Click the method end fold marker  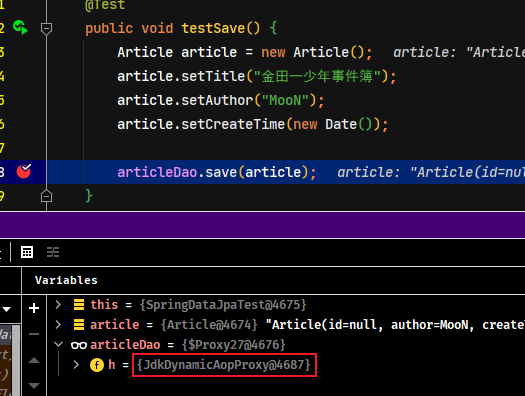[46, 196]
